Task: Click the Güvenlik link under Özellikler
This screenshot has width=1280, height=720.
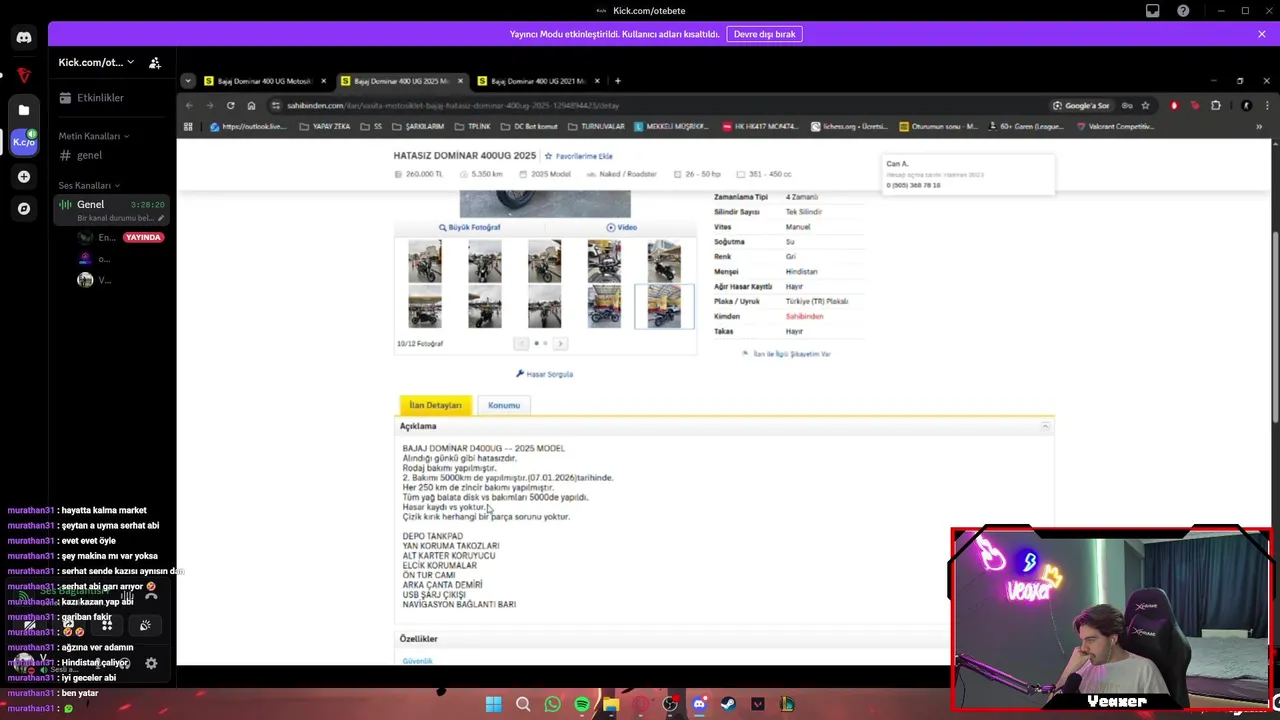Action: (x=417, y=661)
